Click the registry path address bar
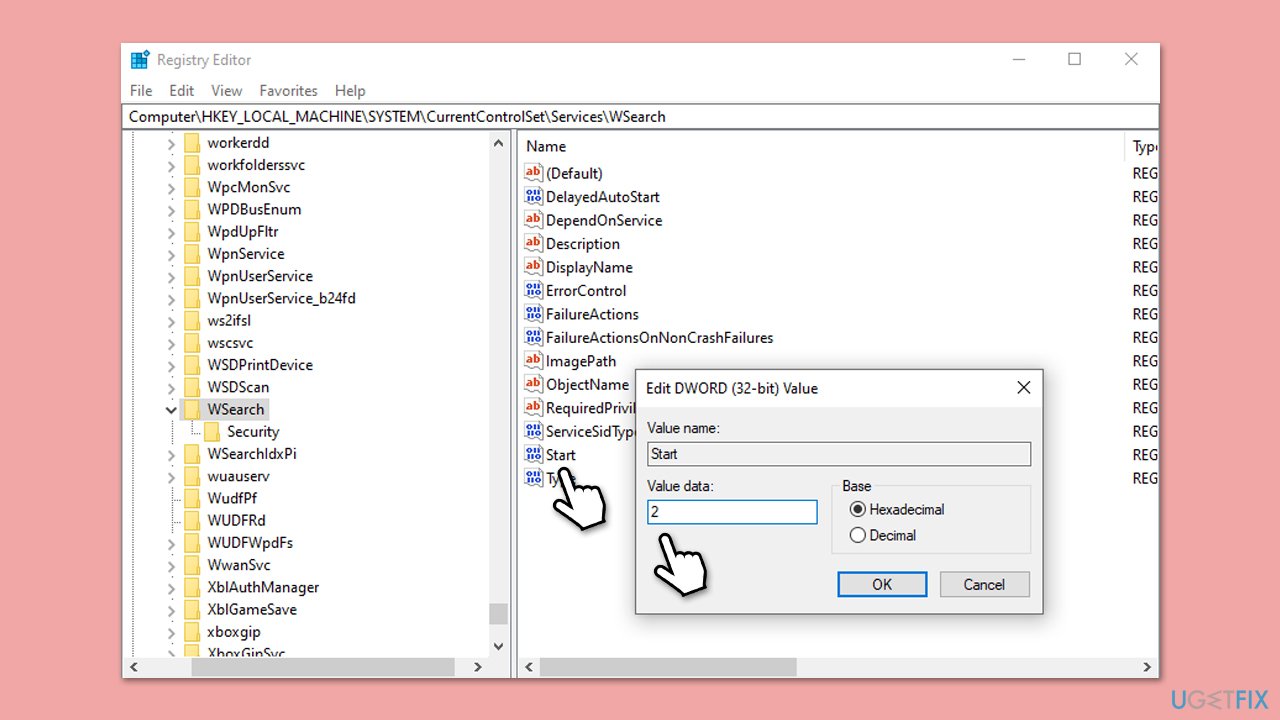Screen dimensions: 1280x720 tap(640, 117)
